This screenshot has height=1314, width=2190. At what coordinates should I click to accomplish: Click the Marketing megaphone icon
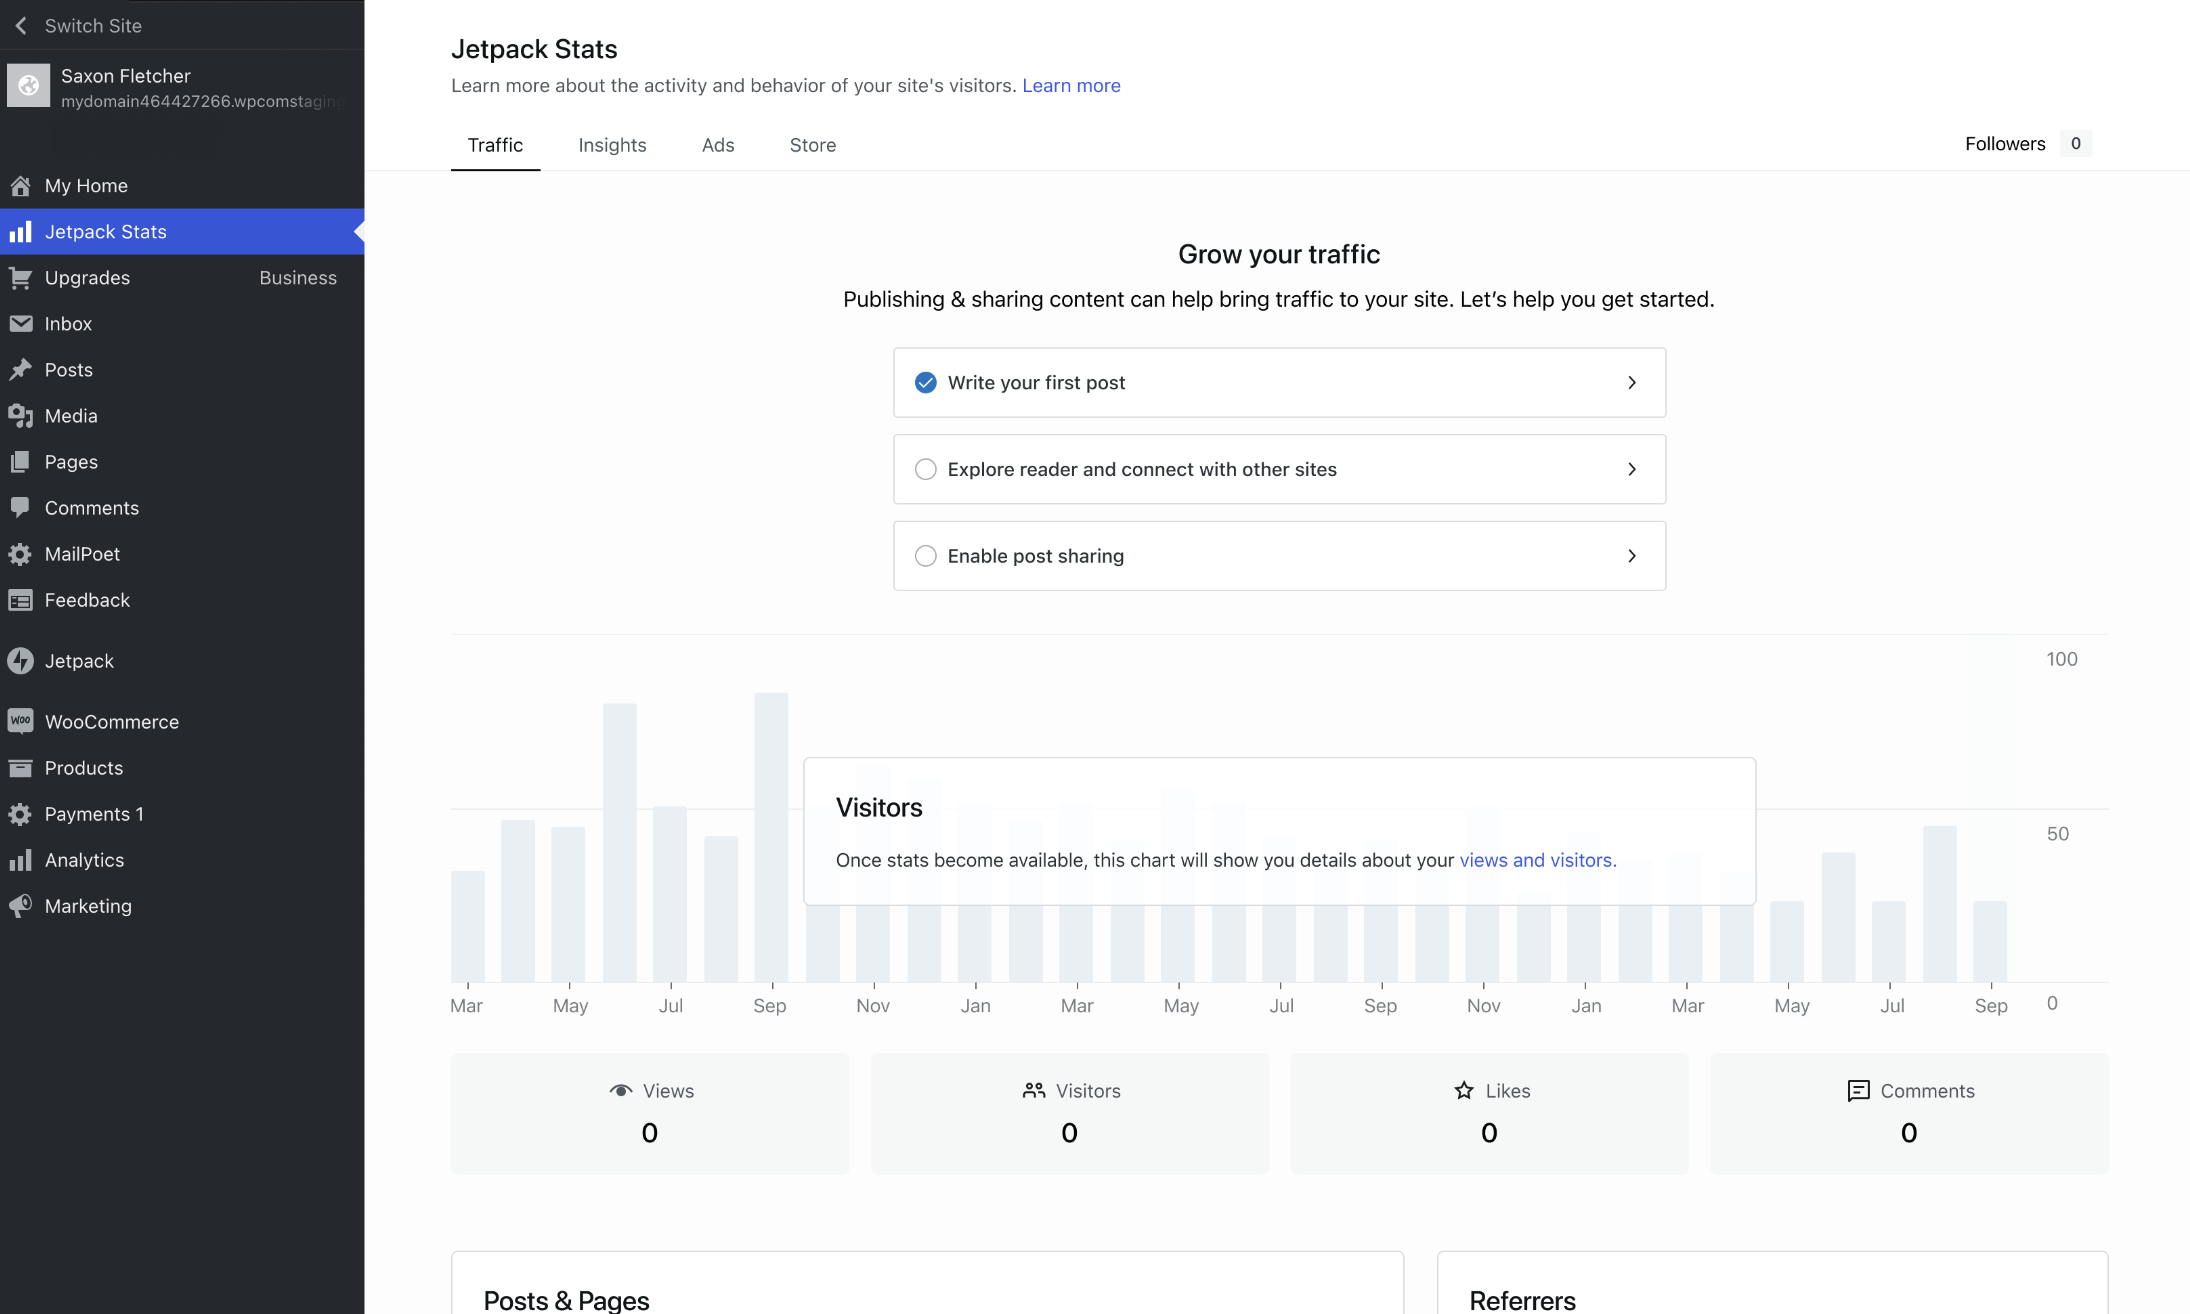pyautogui.click(x=20, y=906)
